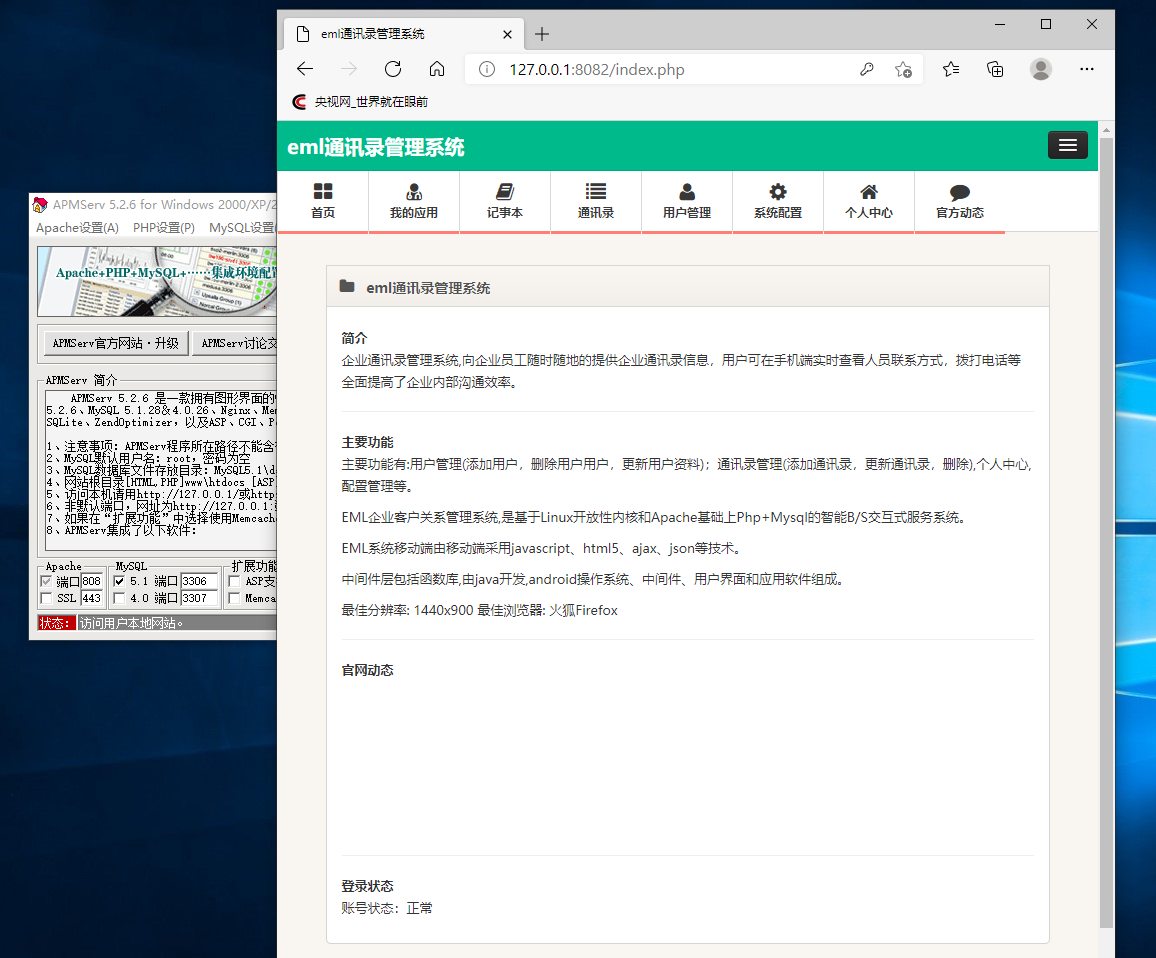The height and width of the screenshot is (958, 1156).
Task: Reload the current browser page
Action: pos(393,69)
